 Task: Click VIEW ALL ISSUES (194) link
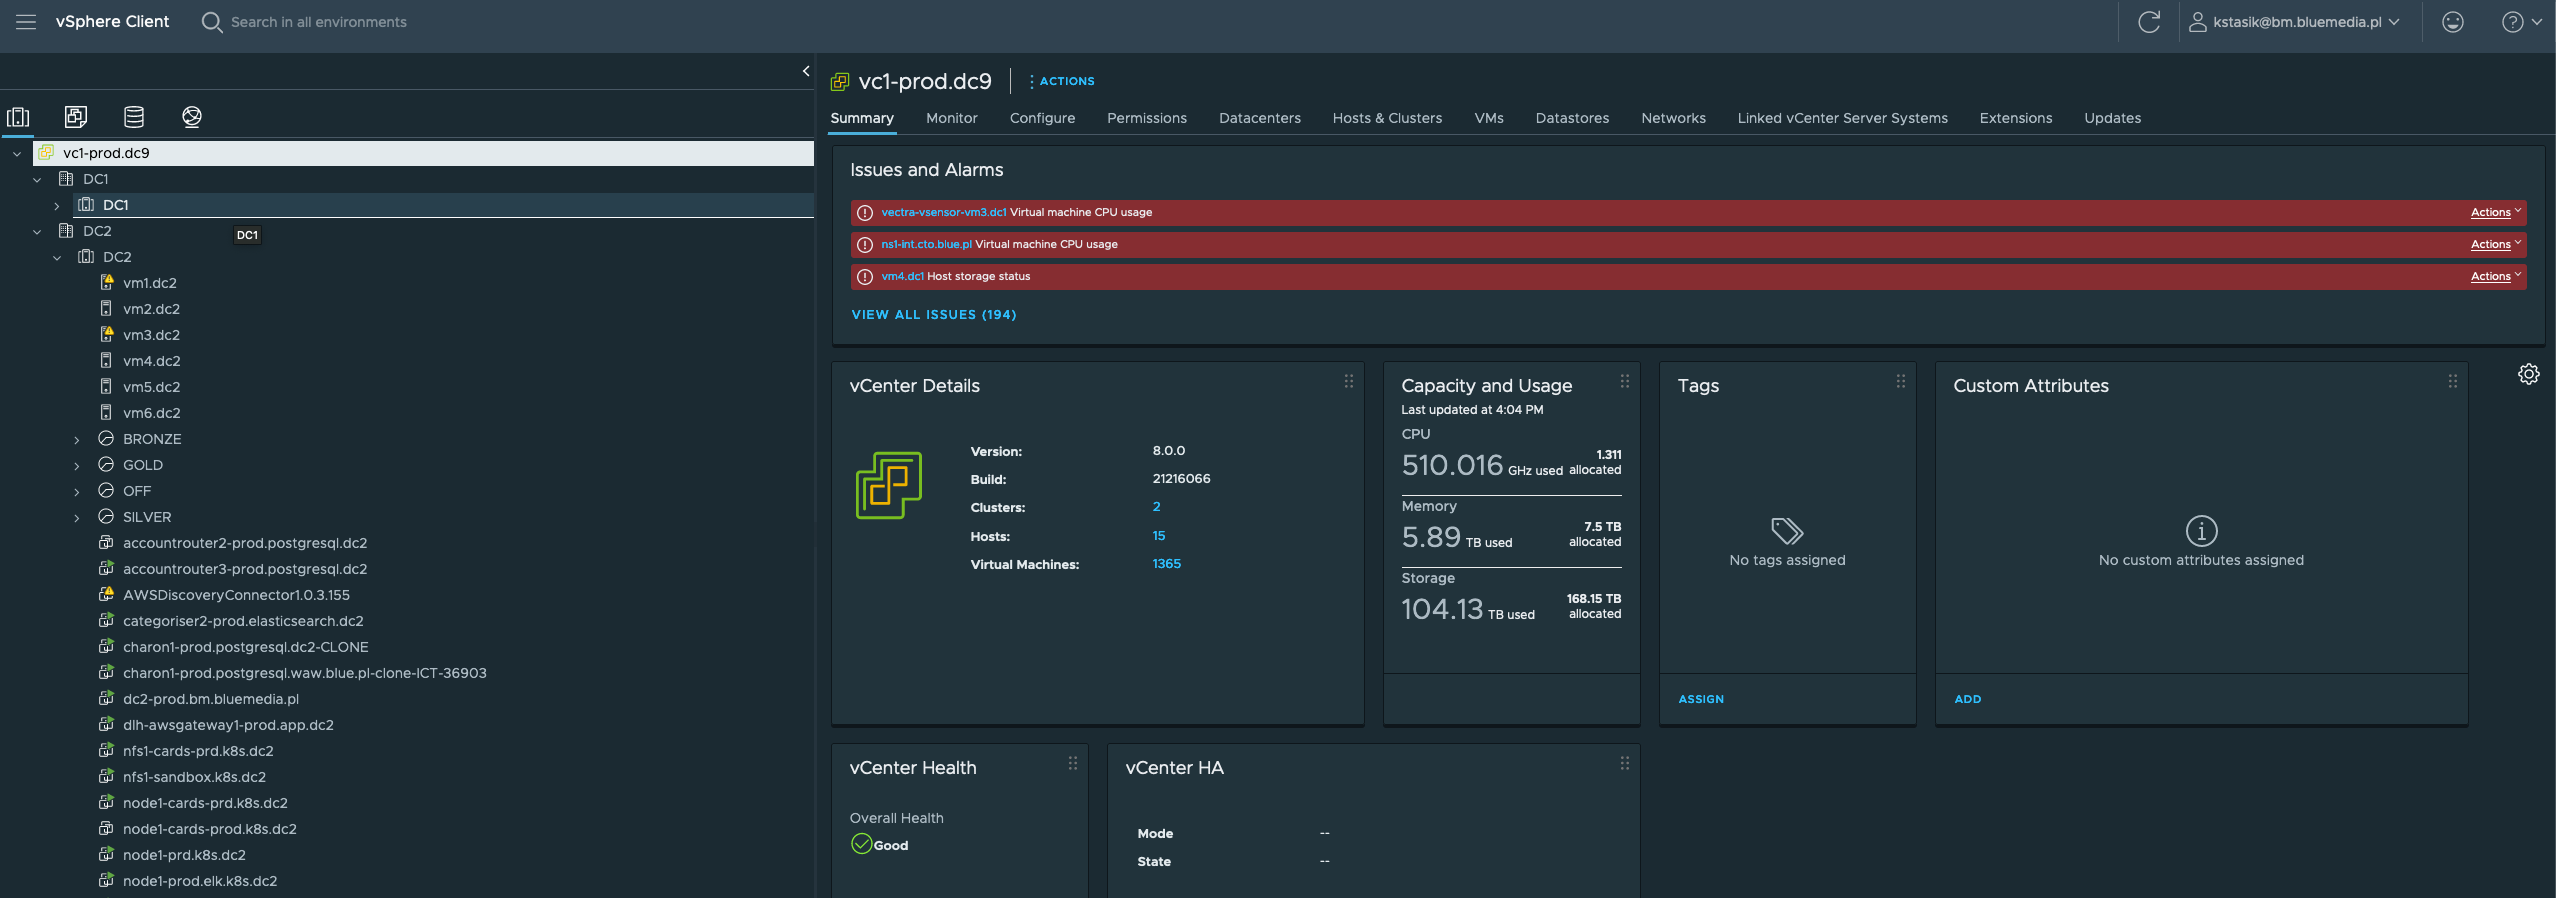click(x=933, y=314)
